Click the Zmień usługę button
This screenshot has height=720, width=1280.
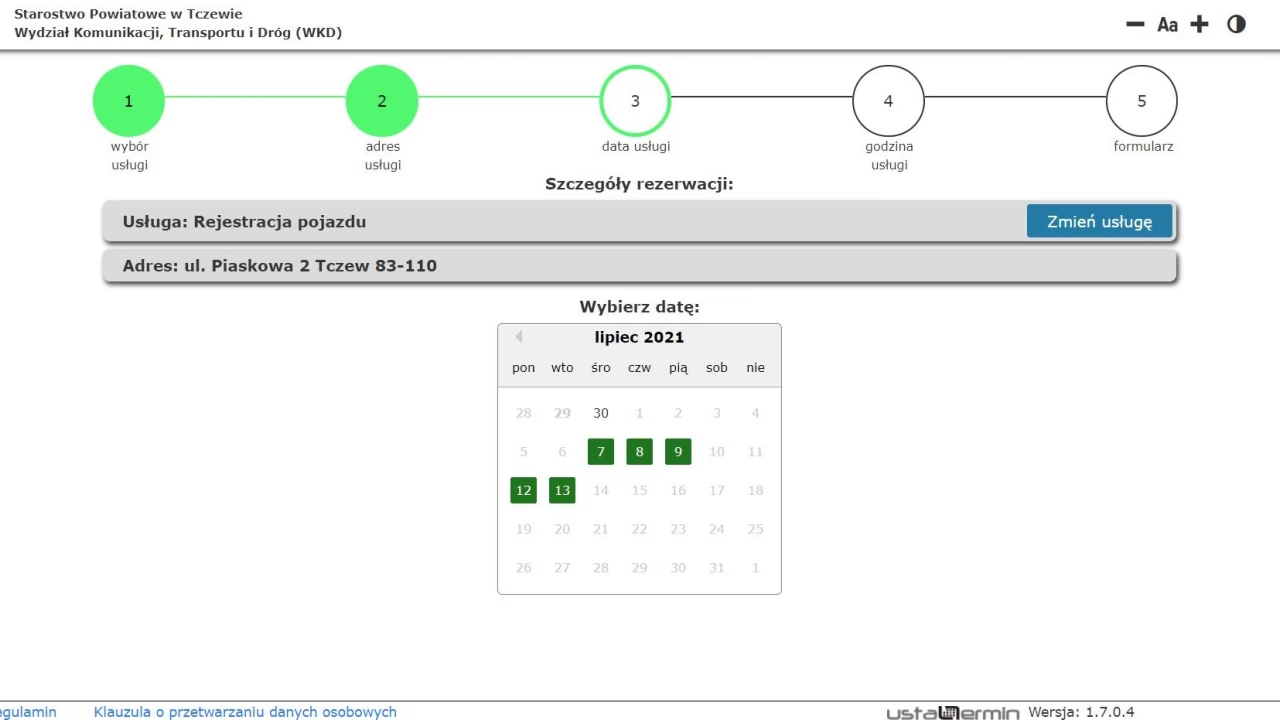click(1099, 221)
